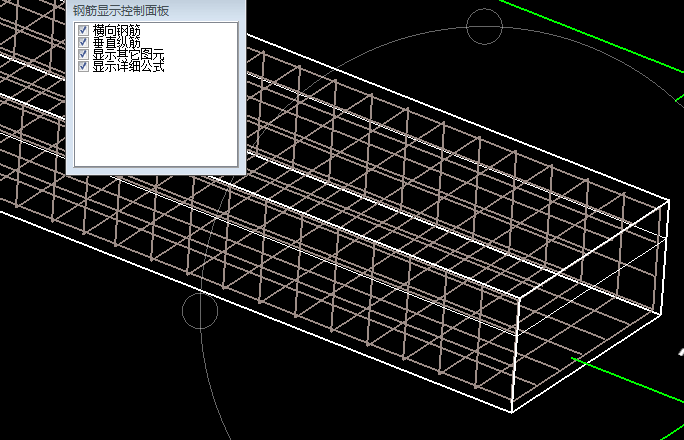
Task: Toggle the 显示详细公式 checkbox
Action: tap(83, 66)
